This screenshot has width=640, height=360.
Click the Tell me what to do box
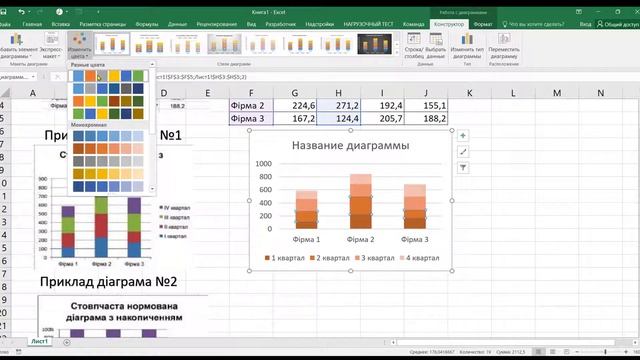(x=533, y=24)
